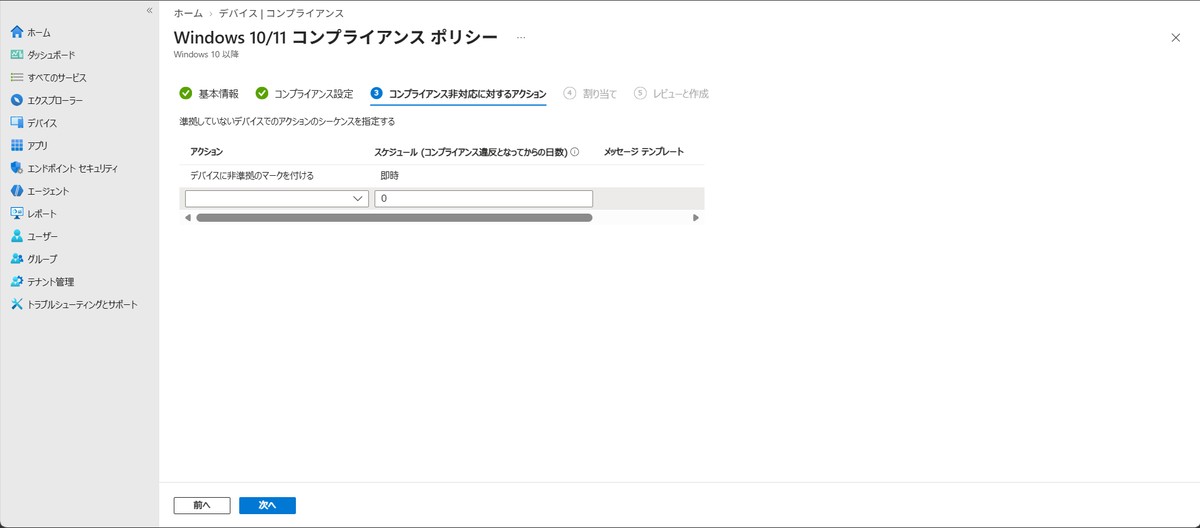Open the エクスプローラー icon

pos(17,100)
